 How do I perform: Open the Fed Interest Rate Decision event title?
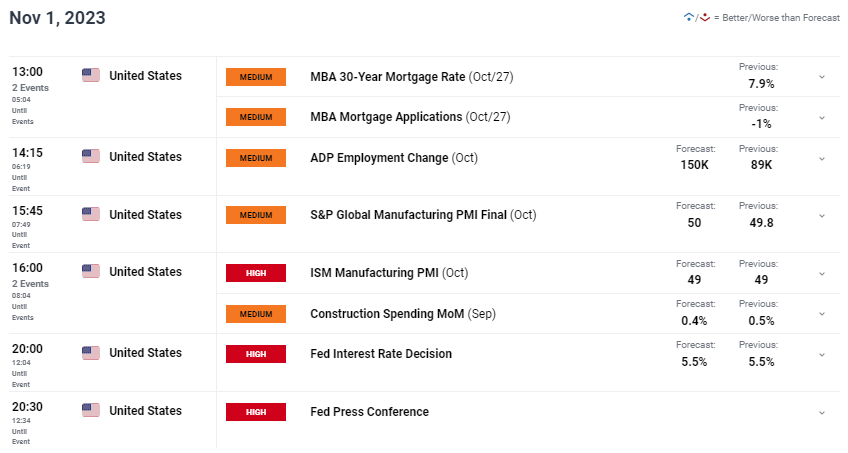click(381, 354)
